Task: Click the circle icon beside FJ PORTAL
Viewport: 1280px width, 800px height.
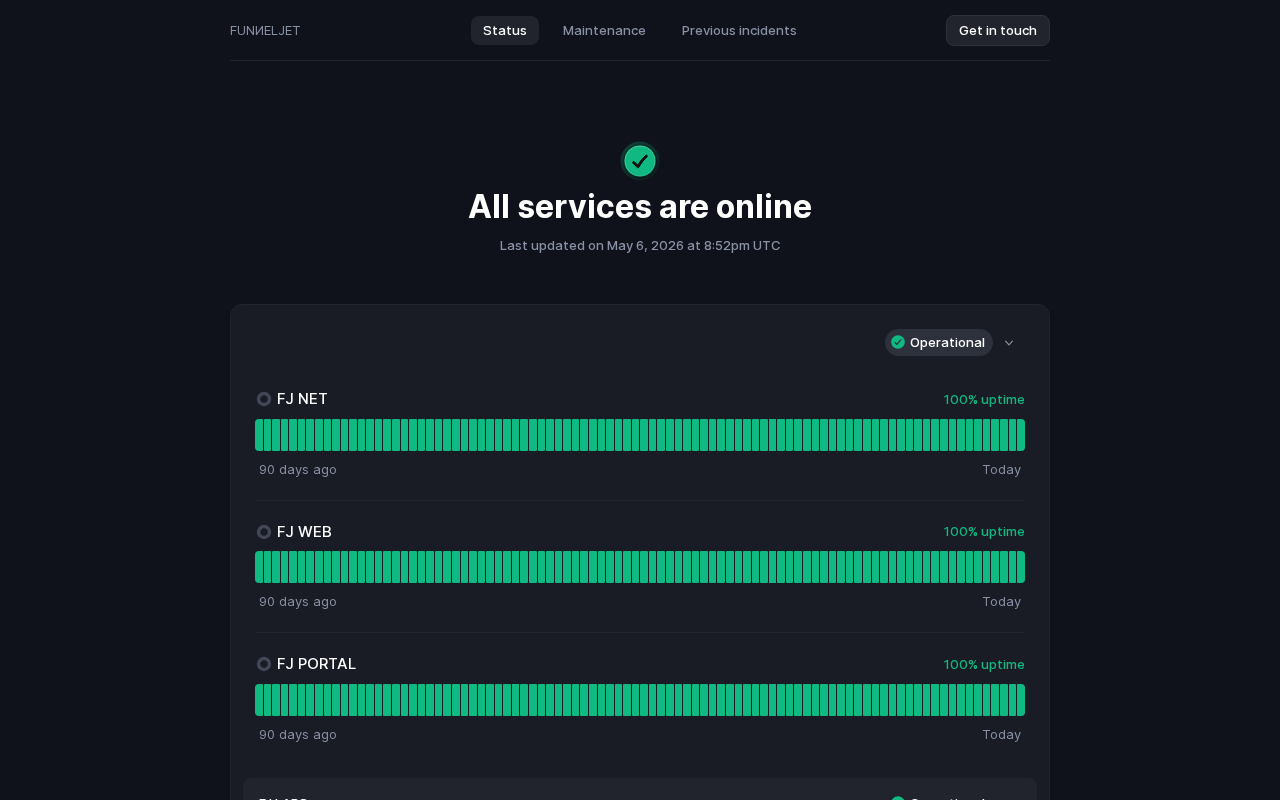Action: [x=264, y=664]
